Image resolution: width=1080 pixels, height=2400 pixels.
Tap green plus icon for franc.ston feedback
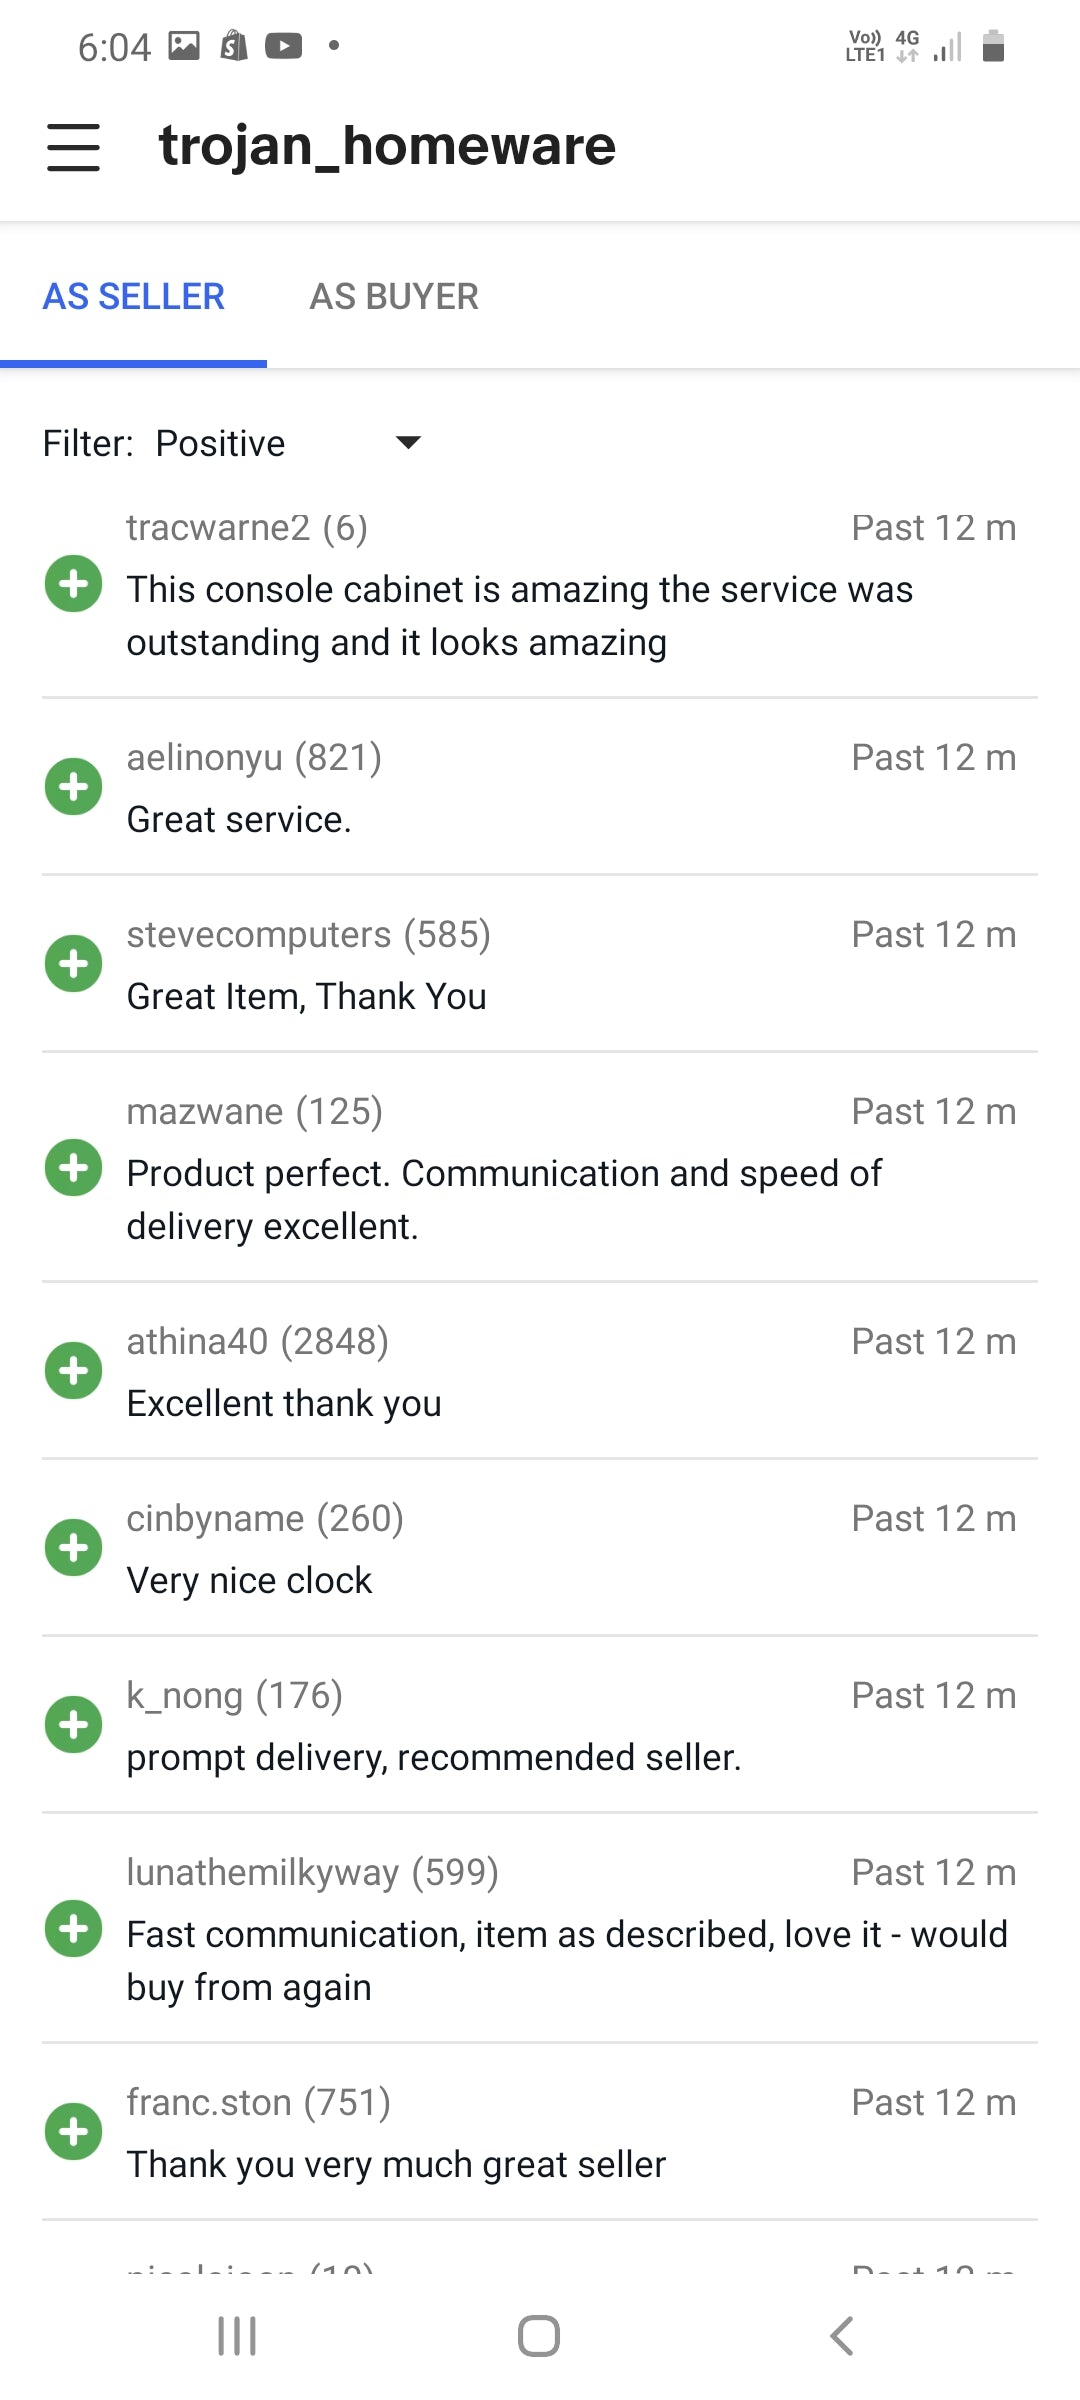pos(73,2132)
